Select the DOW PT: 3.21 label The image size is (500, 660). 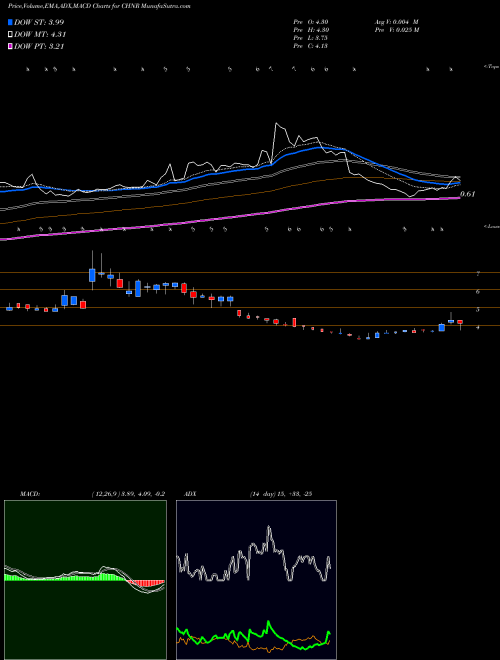click(39, 46)
